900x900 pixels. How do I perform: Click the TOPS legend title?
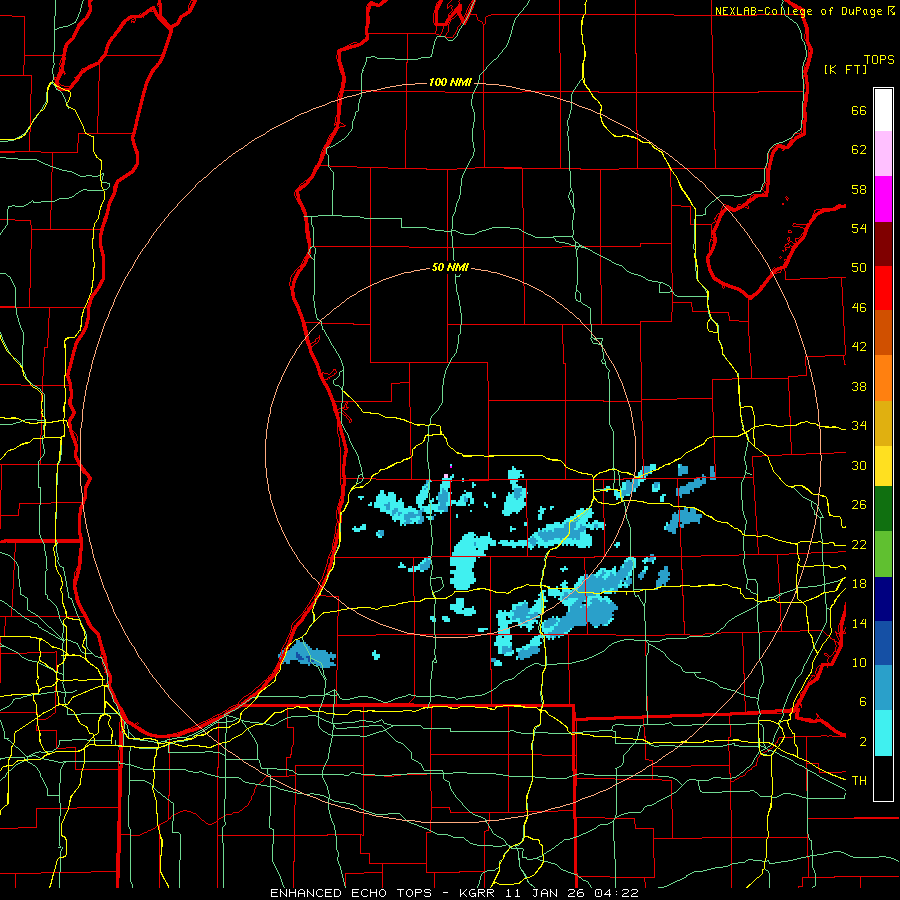pos(879,60)
